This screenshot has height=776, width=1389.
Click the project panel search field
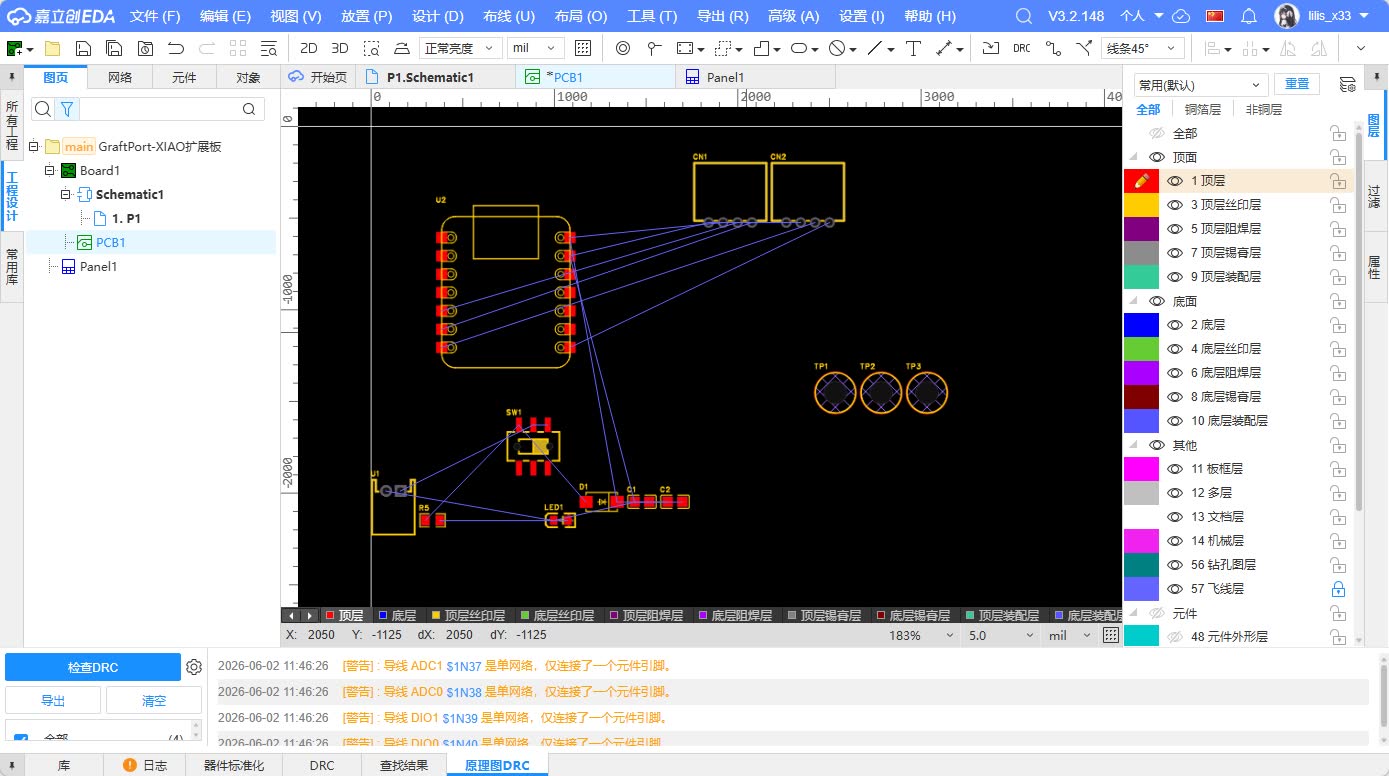158,109
